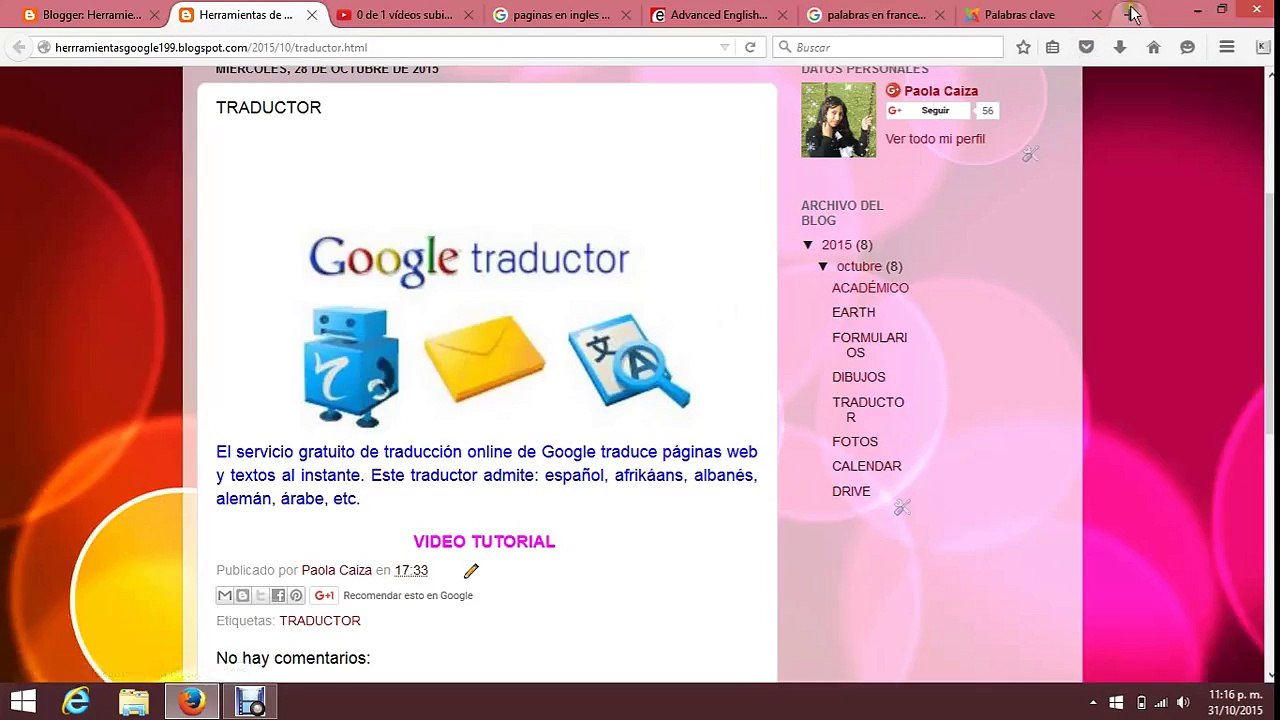Screen dimensions: 1280x720
Task: Open the DRIVE archive post
Action: pos(851,492)
